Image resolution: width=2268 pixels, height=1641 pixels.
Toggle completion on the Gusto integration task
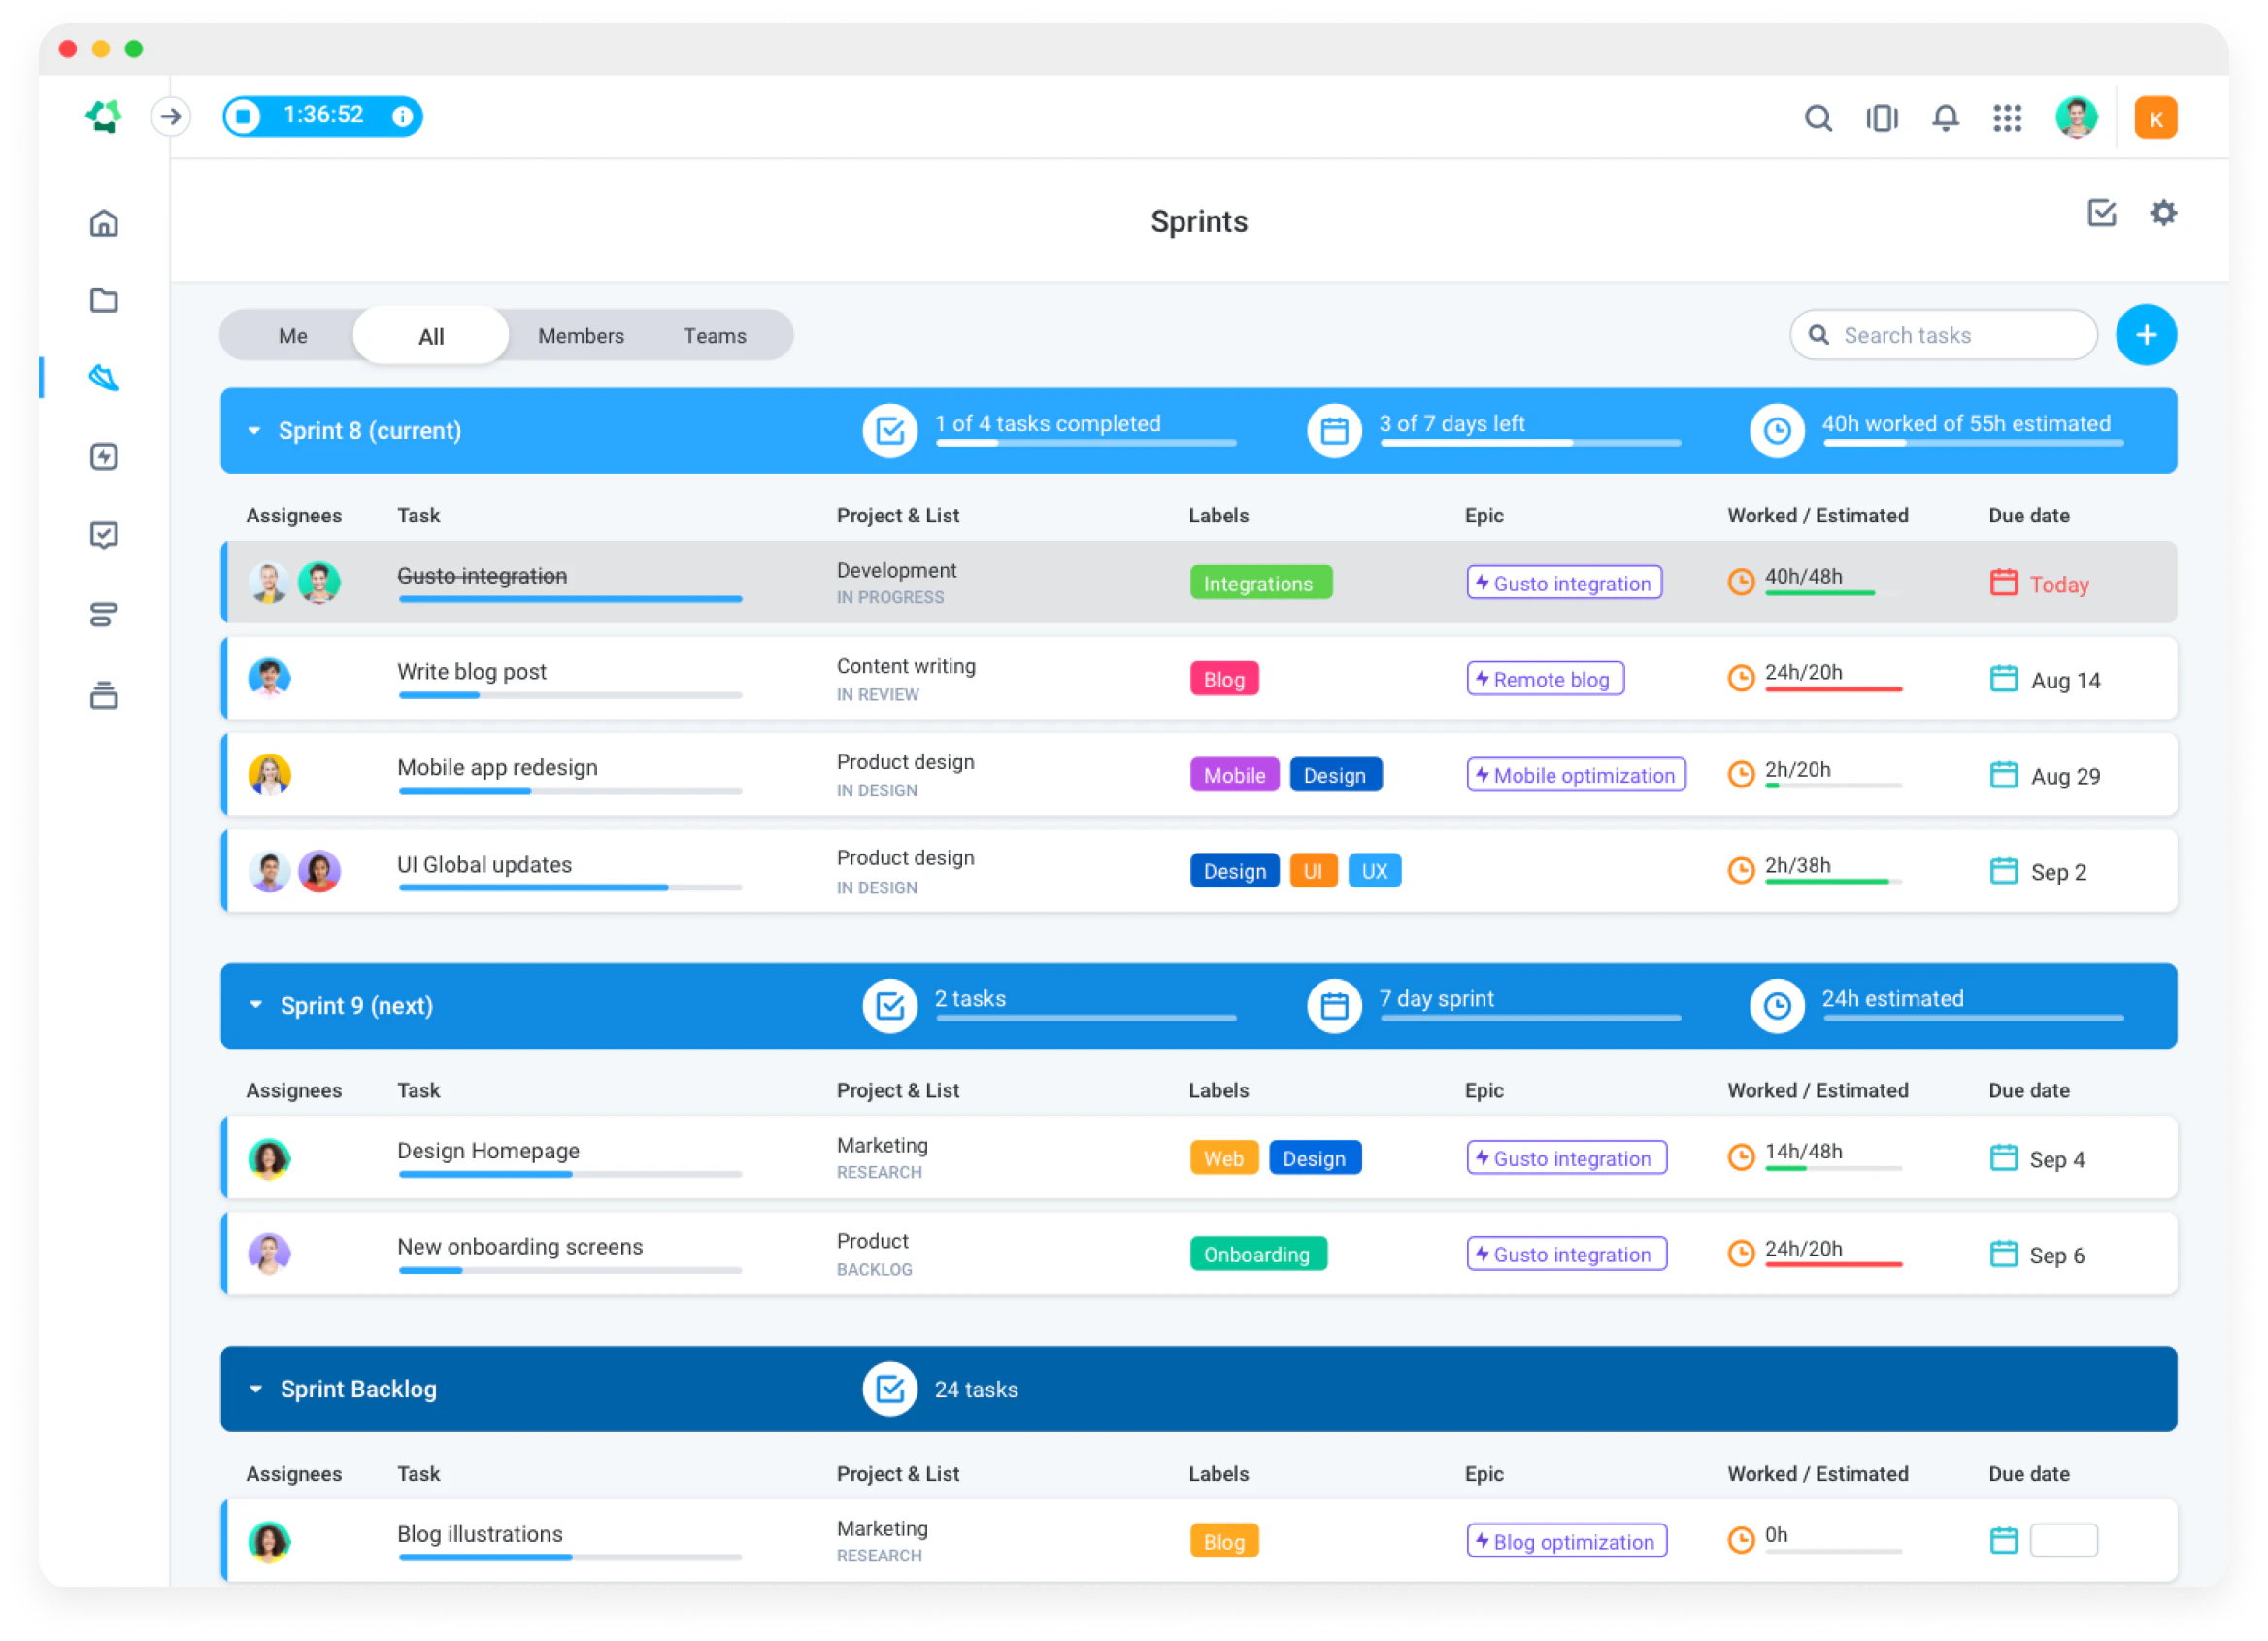click(x=481, y=576)
